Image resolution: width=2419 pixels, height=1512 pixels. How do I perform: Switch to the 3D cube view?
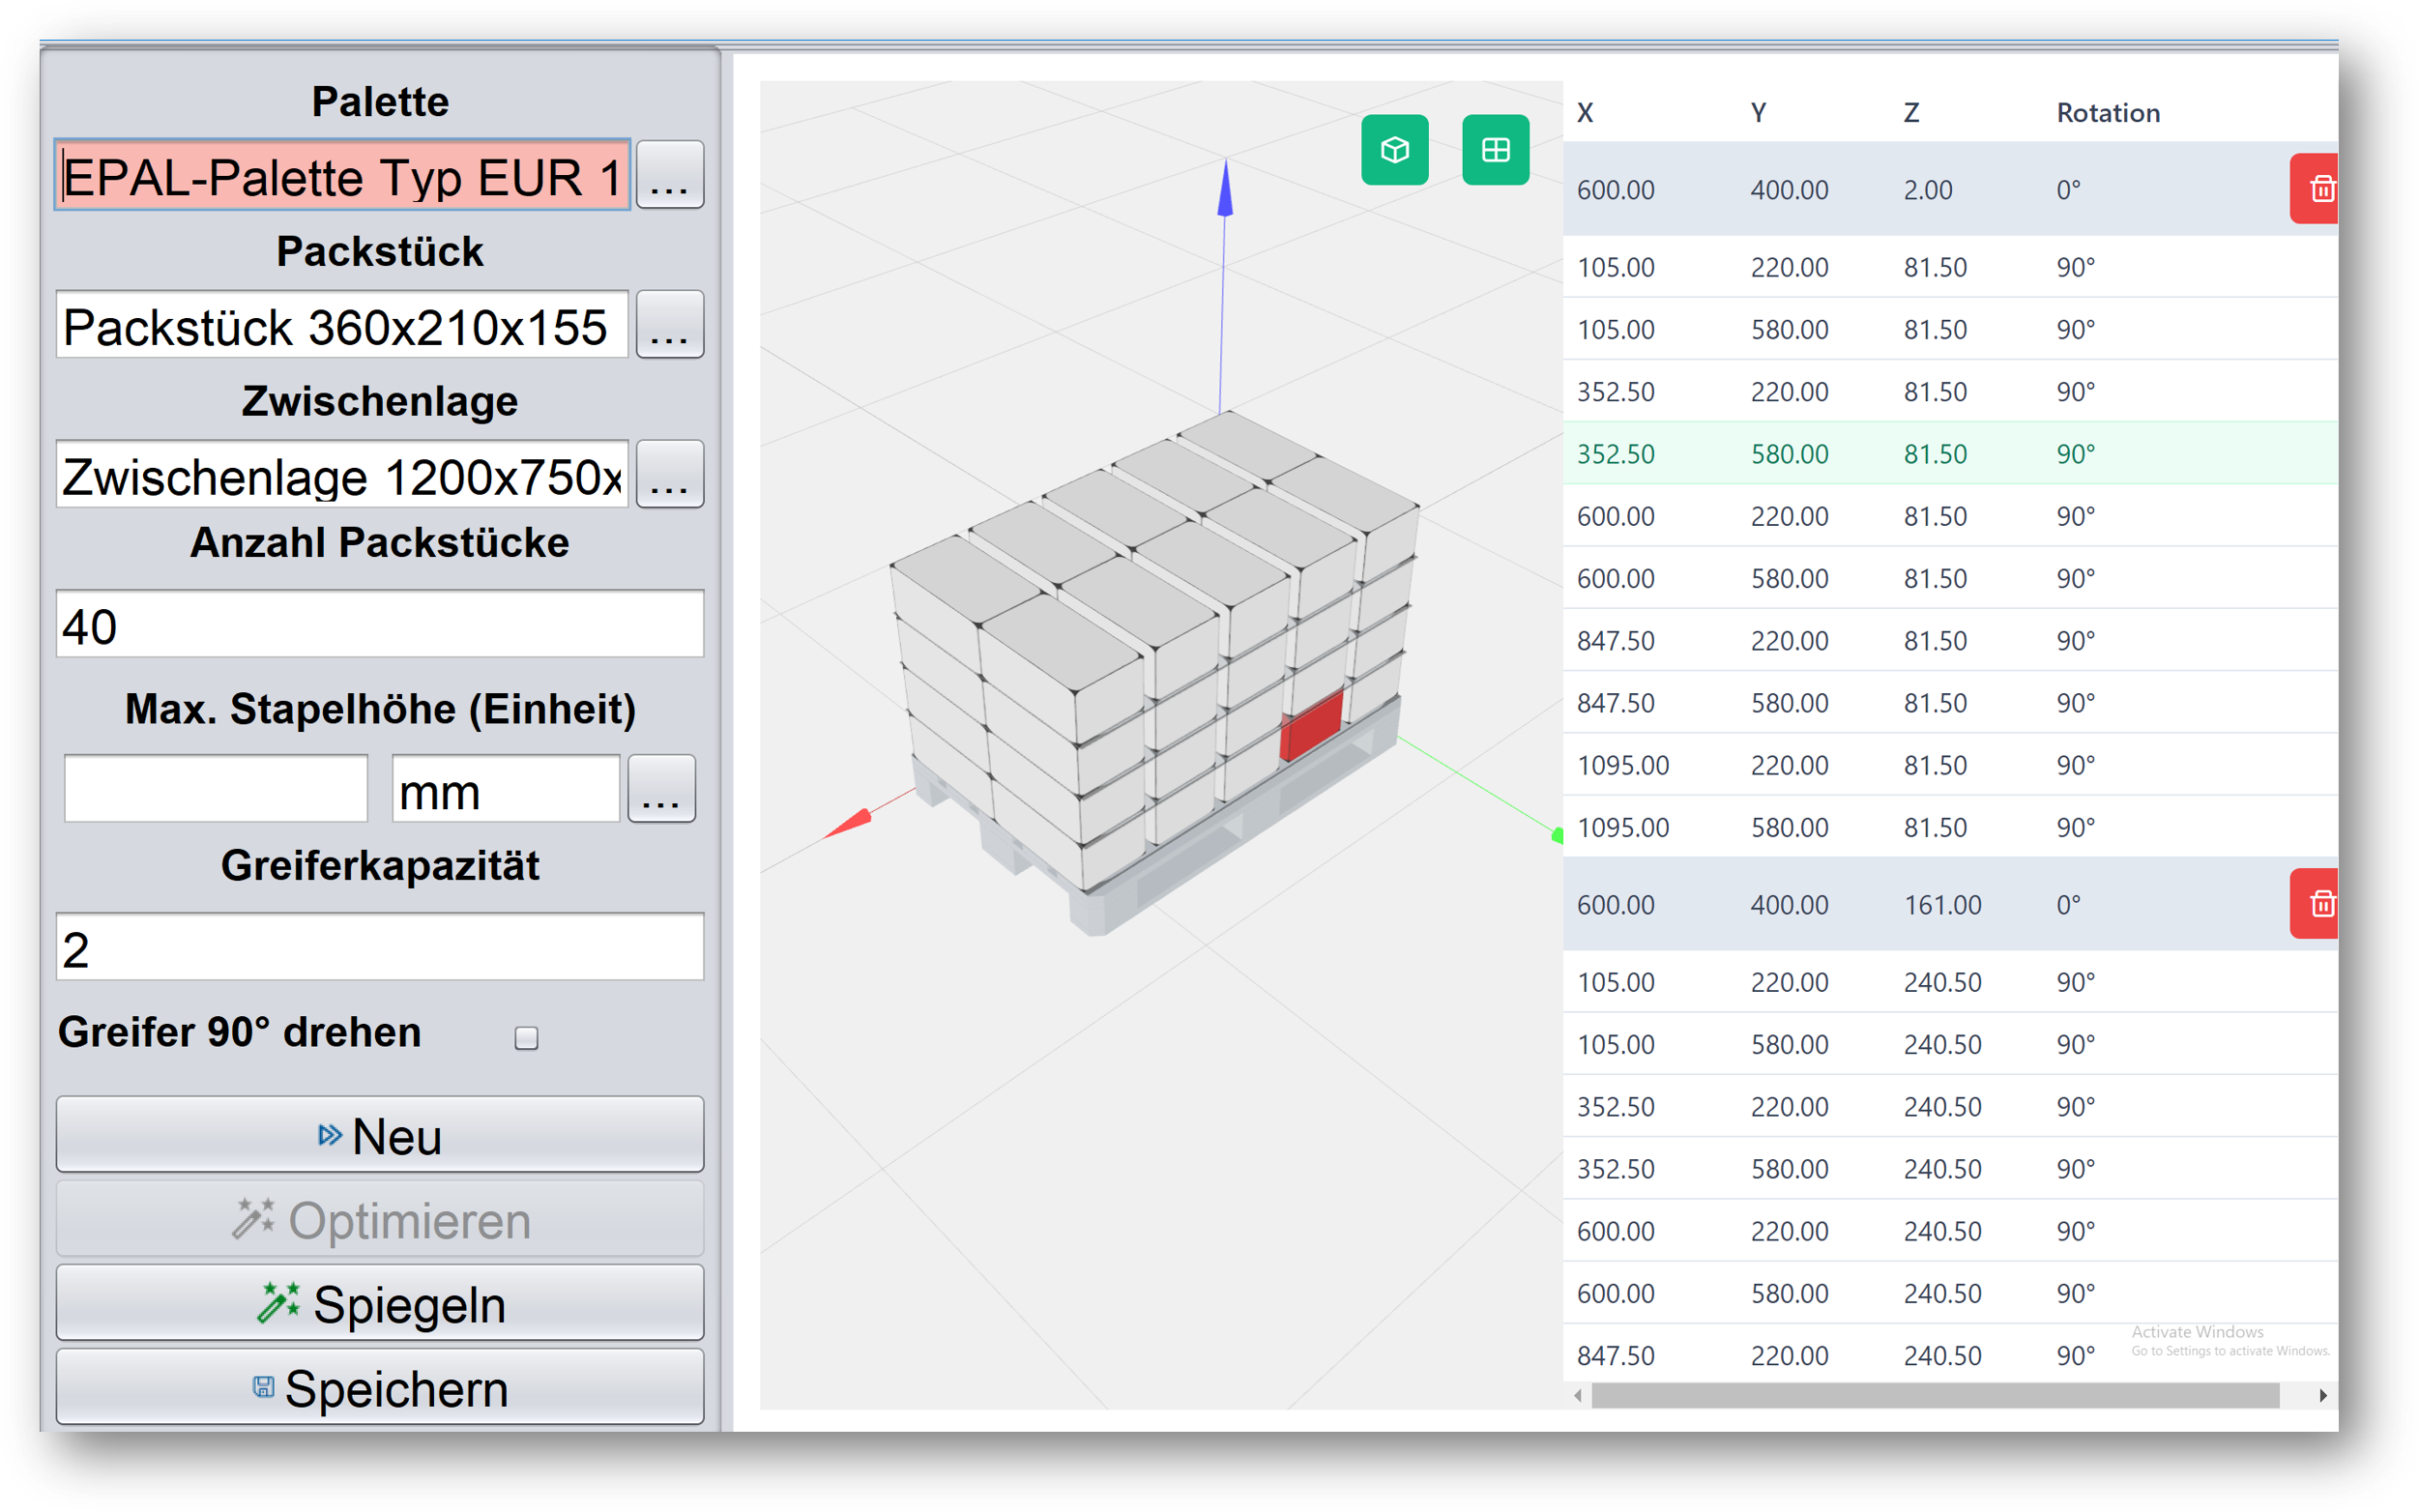pyautogui.click(x=1394, y=150)
